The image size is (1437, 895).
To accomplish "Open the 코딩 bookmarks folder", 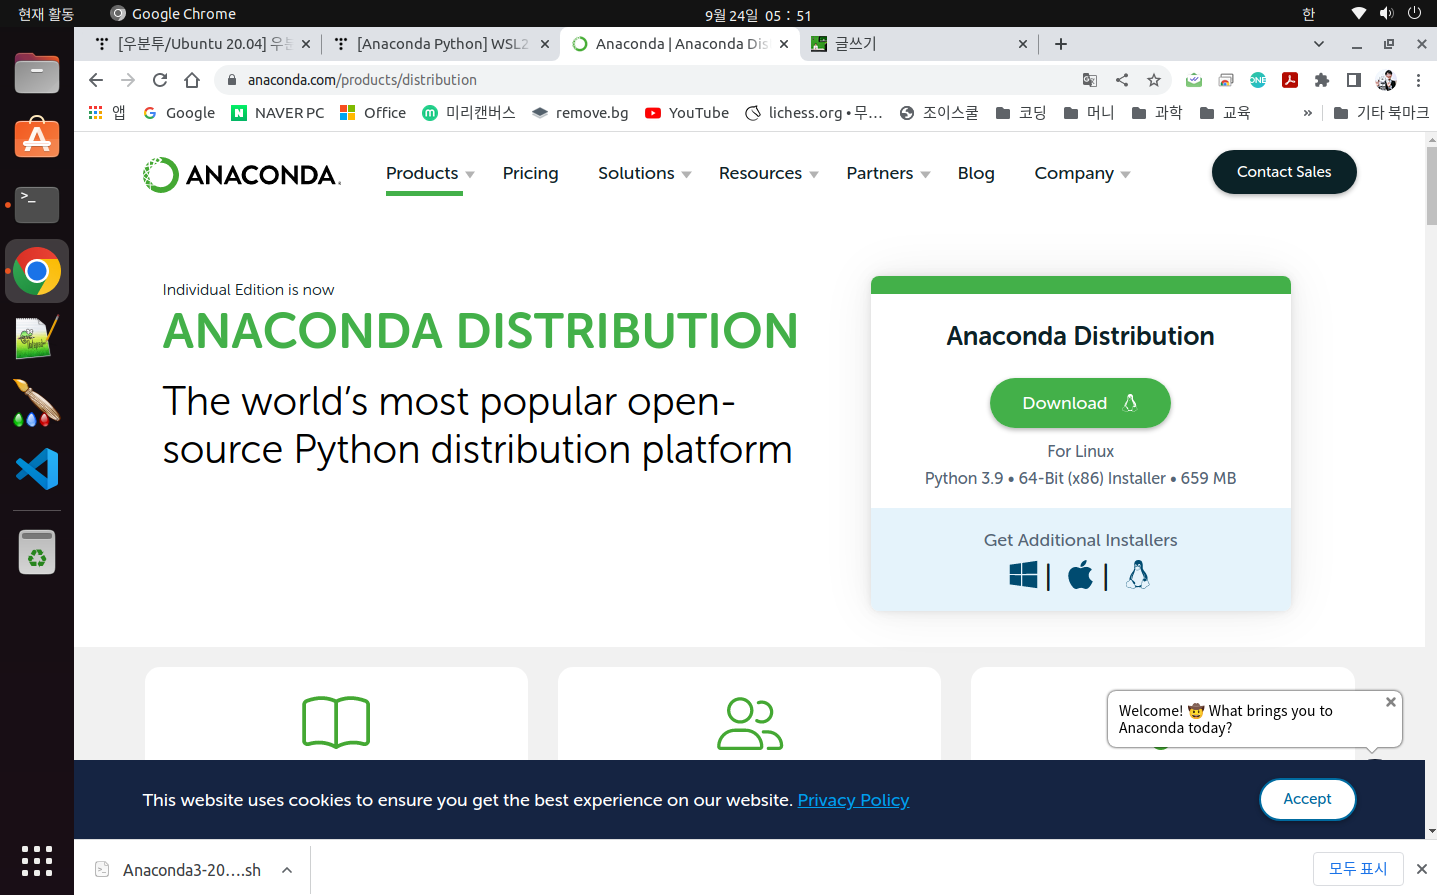I will (1021, 113).
